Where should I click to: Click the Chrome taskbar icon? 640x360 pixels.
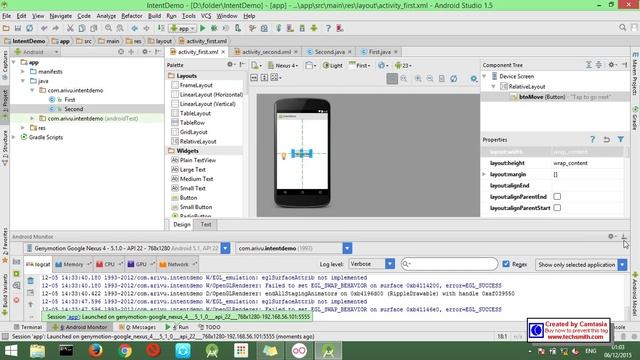(125, 351)
